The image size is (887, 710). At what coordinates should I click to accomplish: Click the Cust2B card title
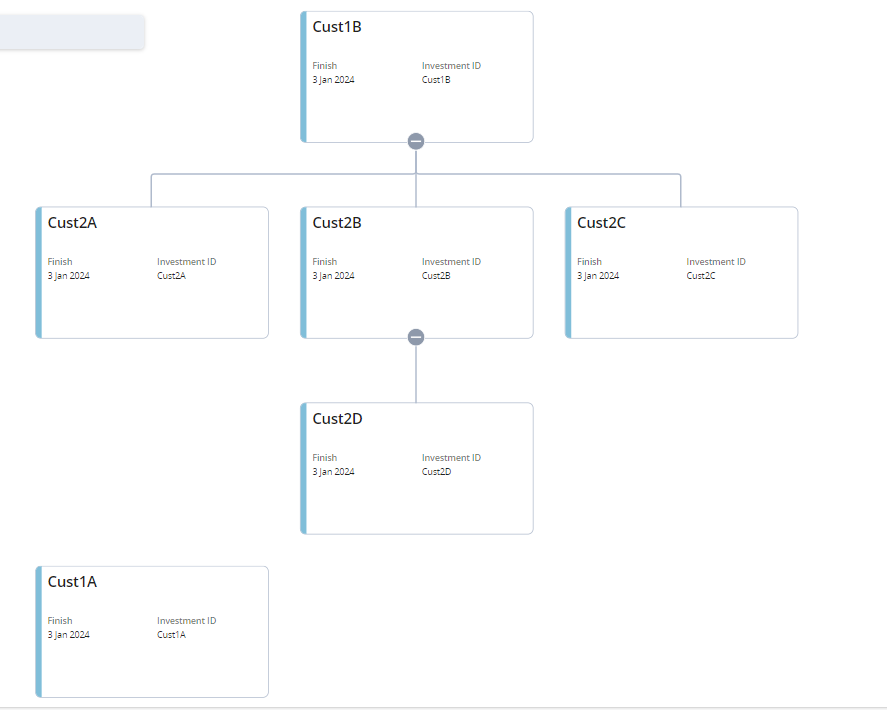click(337, 223)
